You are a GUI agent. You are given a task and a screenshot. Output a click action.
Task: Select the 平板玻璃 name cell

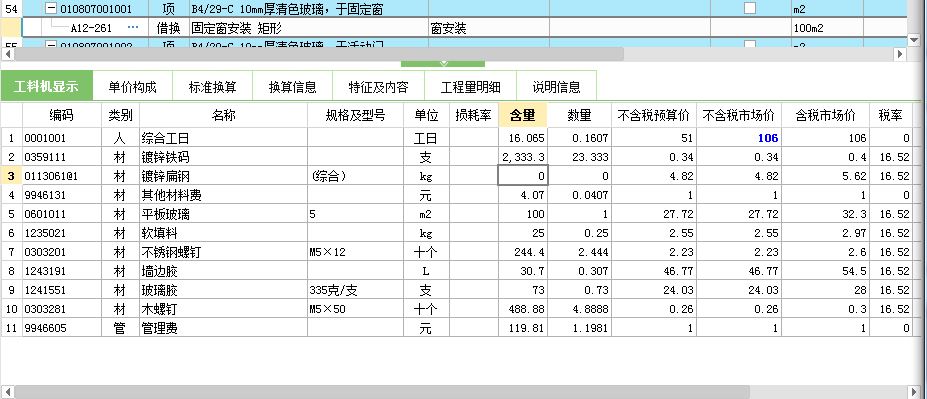pyautogui.click(x=223, y=214)
